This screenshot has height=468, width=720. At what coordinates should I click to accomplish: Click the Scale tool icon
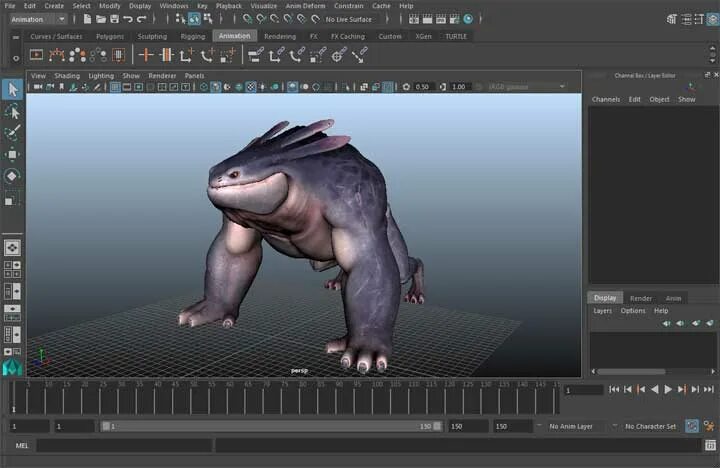(x=13, y=199)
